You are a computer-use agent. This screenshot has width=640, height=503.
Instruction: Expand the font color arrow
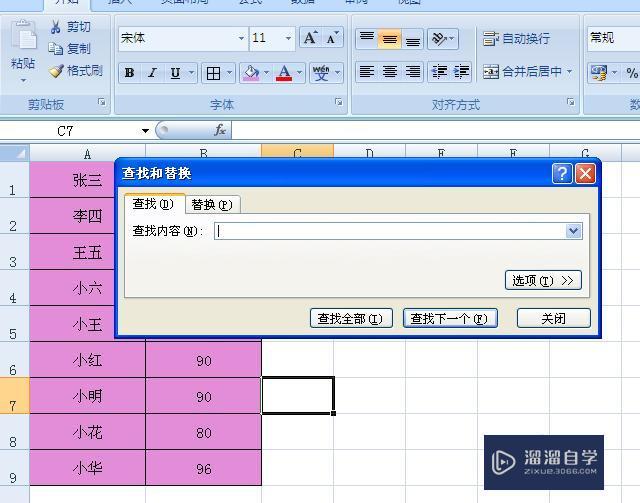pos(300,73)
